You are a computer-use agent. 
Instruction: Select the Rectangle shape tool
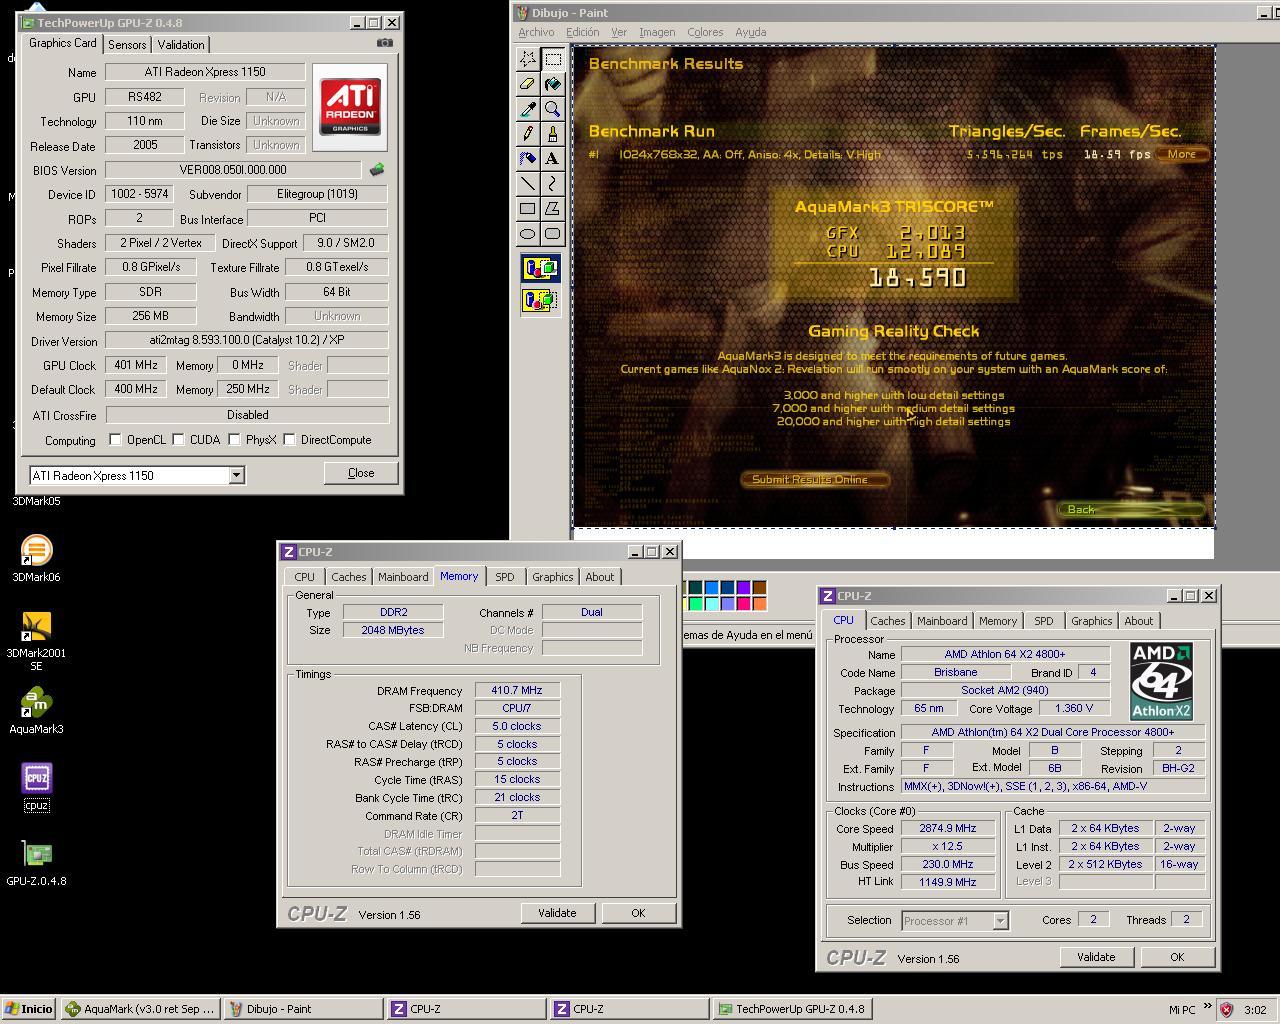pyautogui.click(x=528, y=209)
